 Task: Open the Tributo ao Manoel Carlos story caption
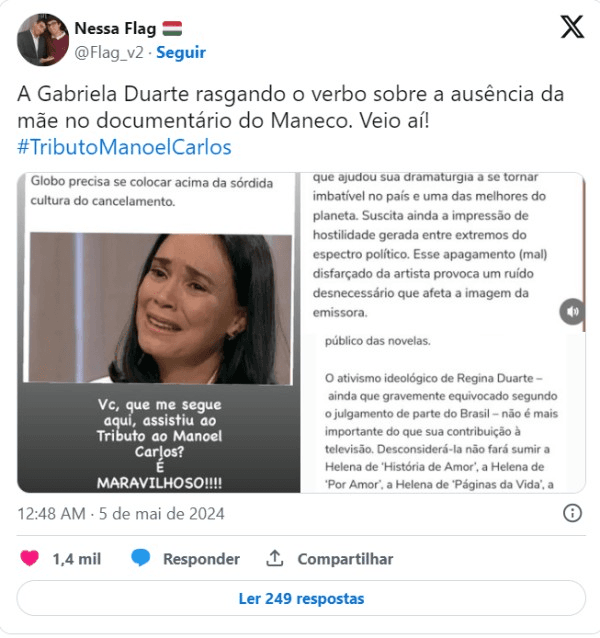159,444
